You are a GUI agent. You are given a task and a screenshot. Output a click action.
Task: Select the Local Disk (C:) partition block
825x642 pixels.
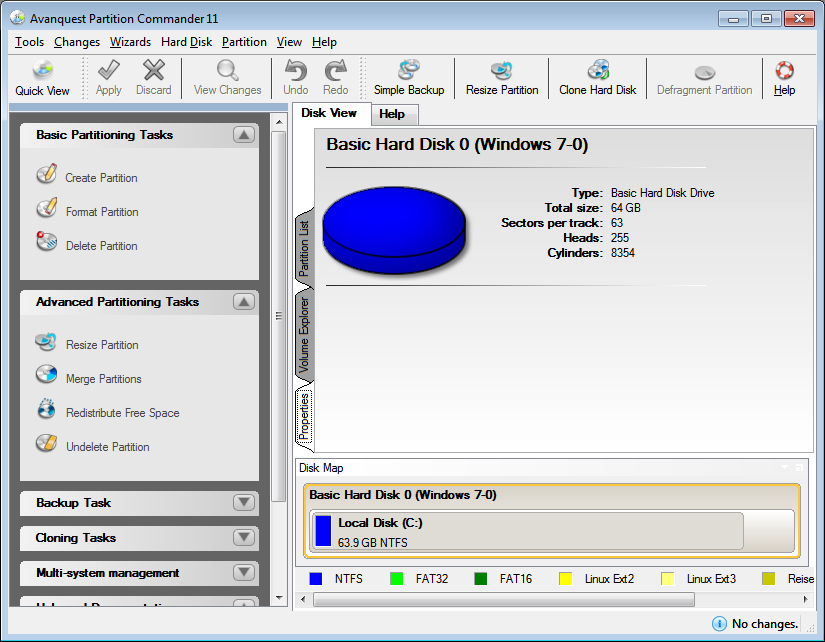pos(527,531)
